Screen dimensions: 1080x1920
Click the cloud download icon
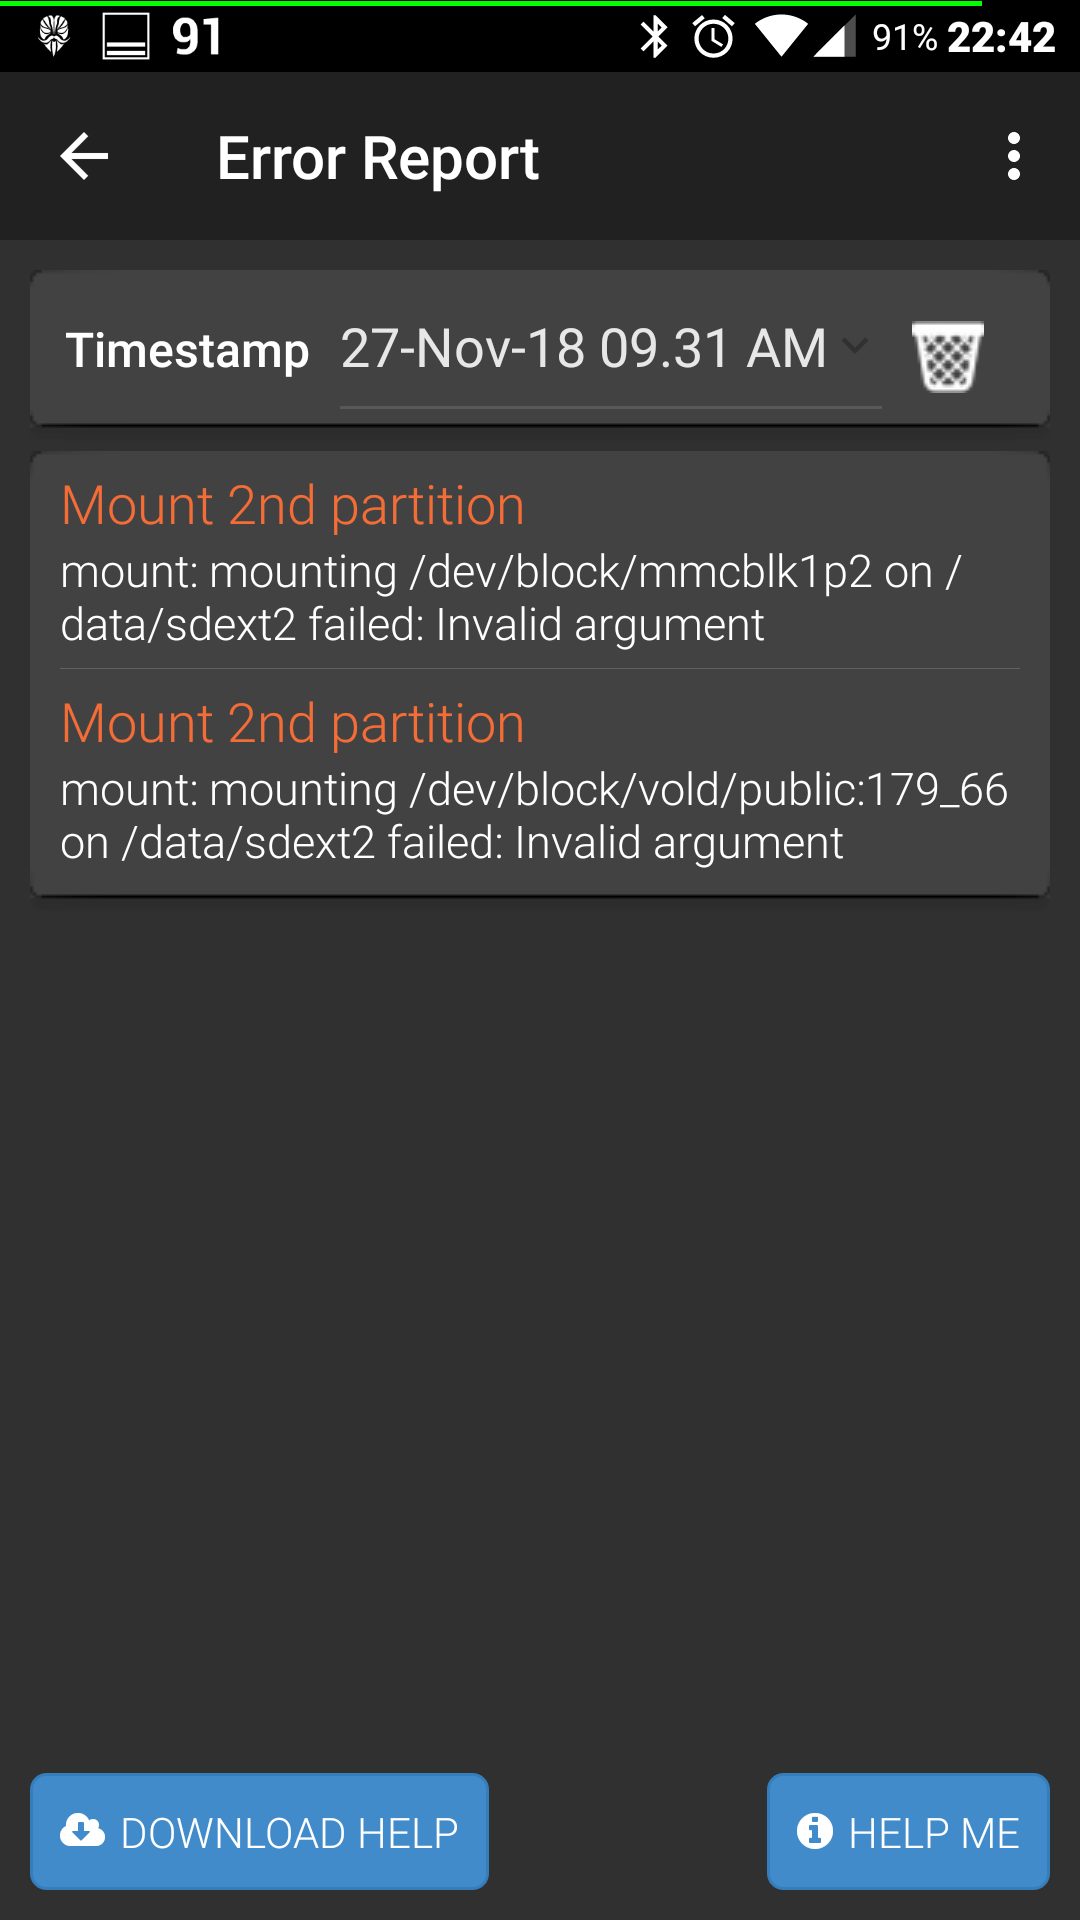82,1830
